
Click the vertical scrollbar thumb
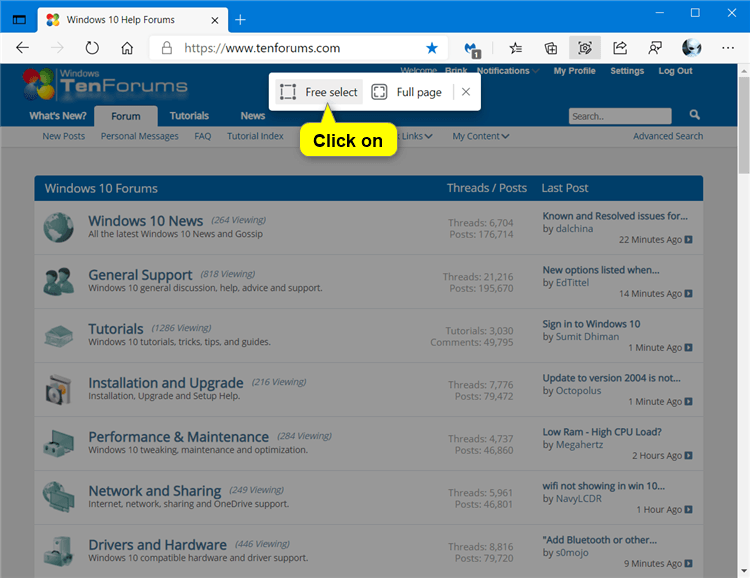click(x=744, y=125)
